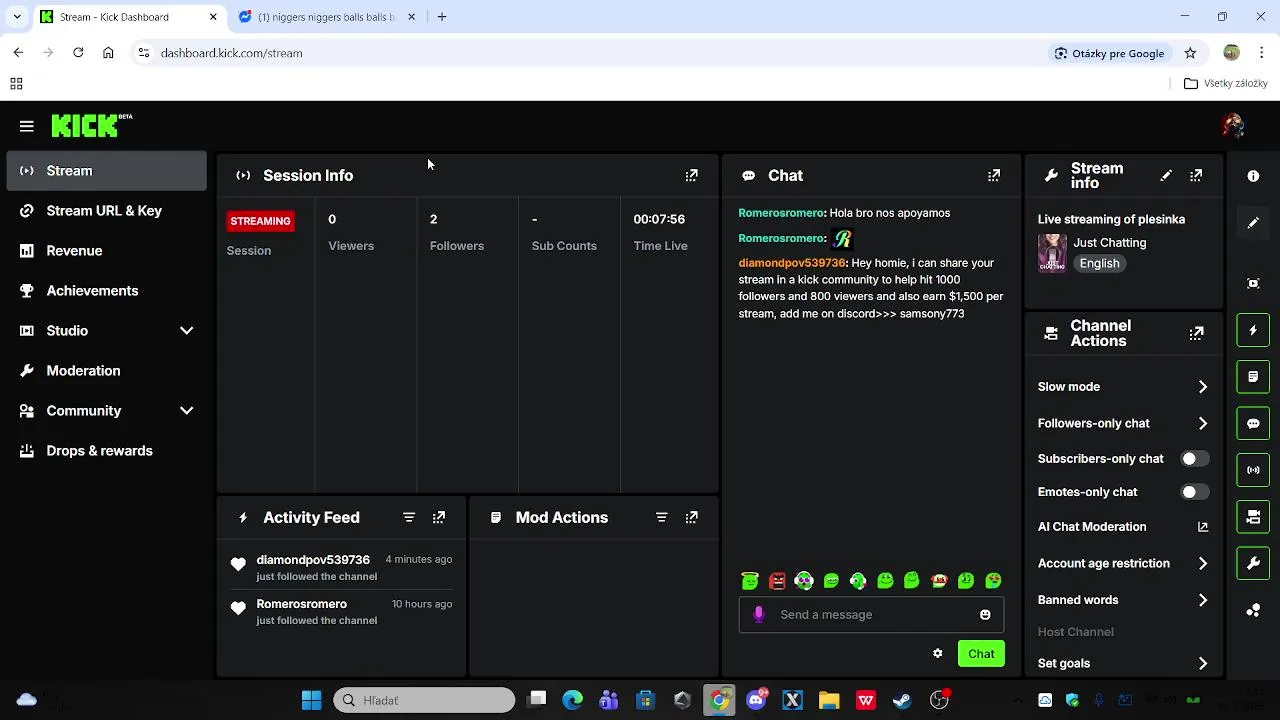This screenshot has height=720, width=1280.
Task: Click the English language tag
Action: (x=1099, y=263)
